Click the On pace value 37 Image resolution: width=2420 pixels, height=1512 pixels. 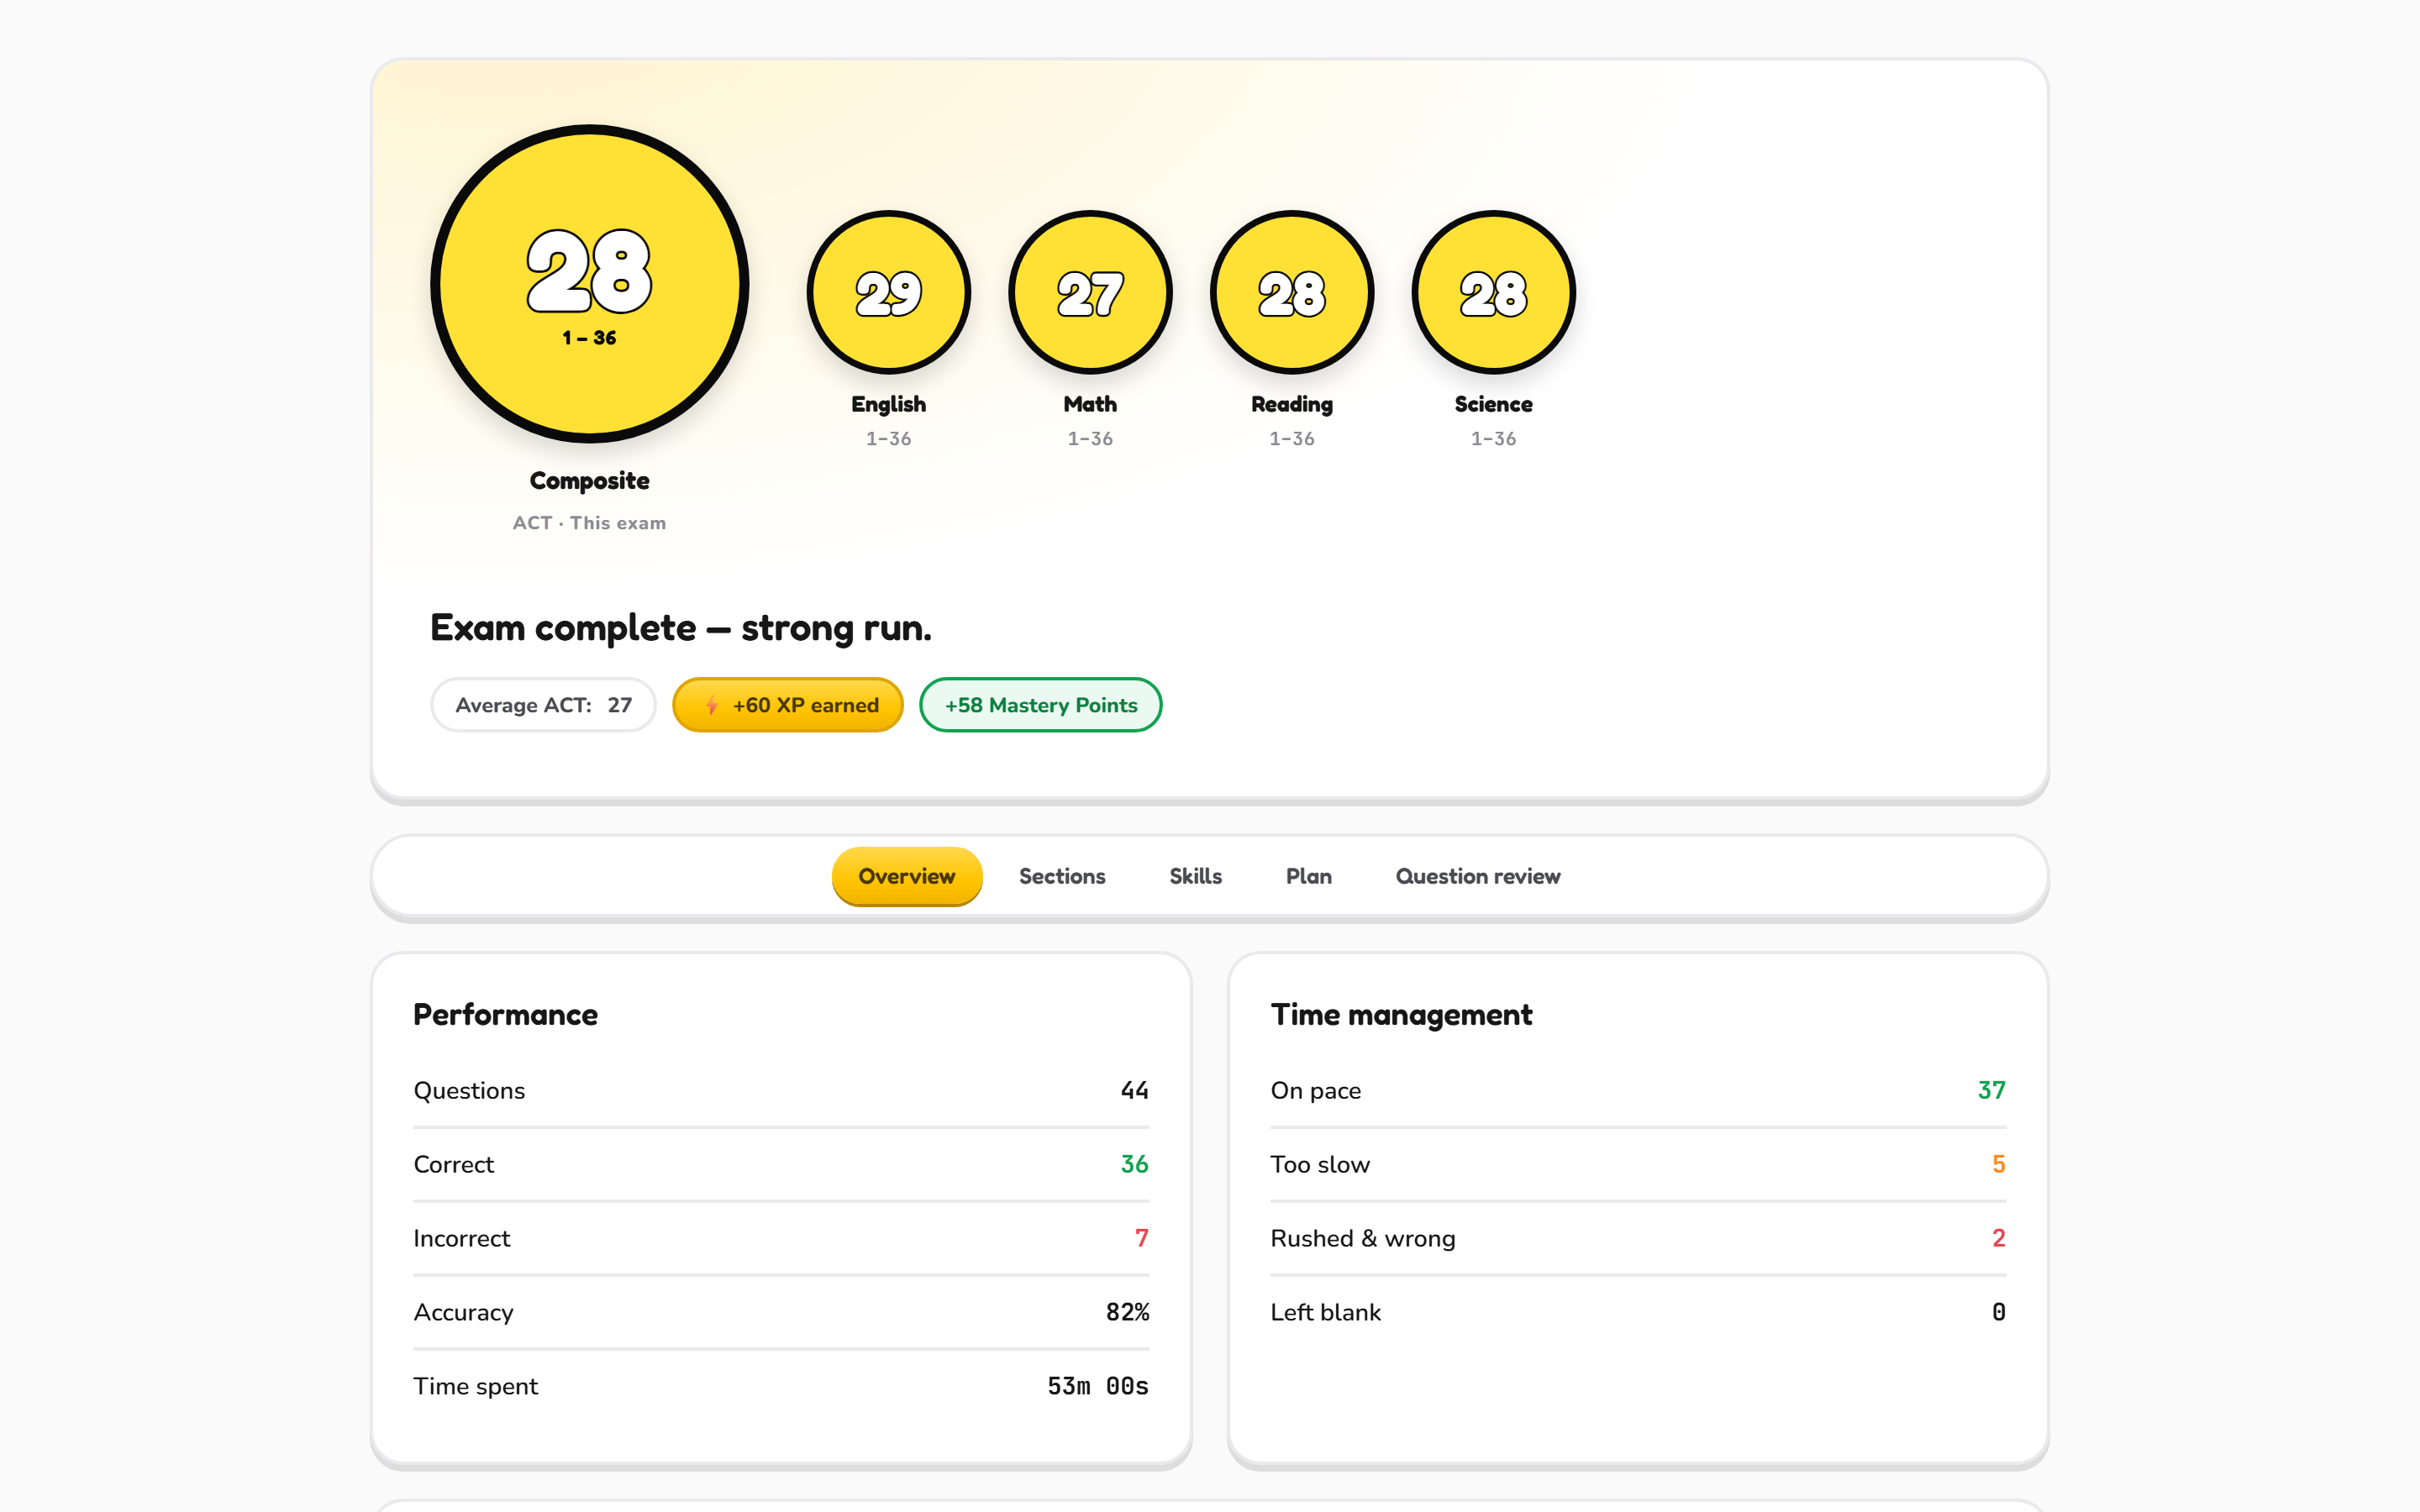coord(1991,1090)
